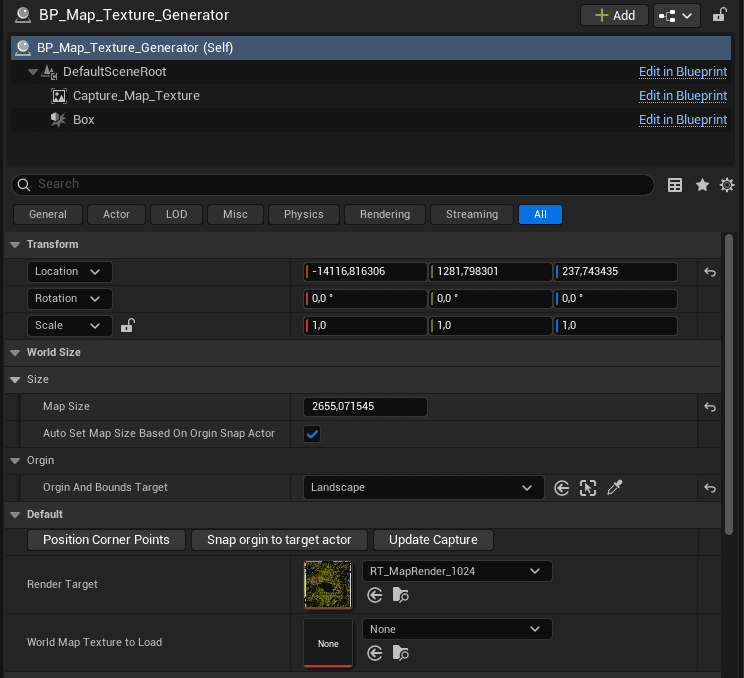Toggle the Scale ratio lock icon
Screen dimensions: 744x678
click(x=128, y=325)
